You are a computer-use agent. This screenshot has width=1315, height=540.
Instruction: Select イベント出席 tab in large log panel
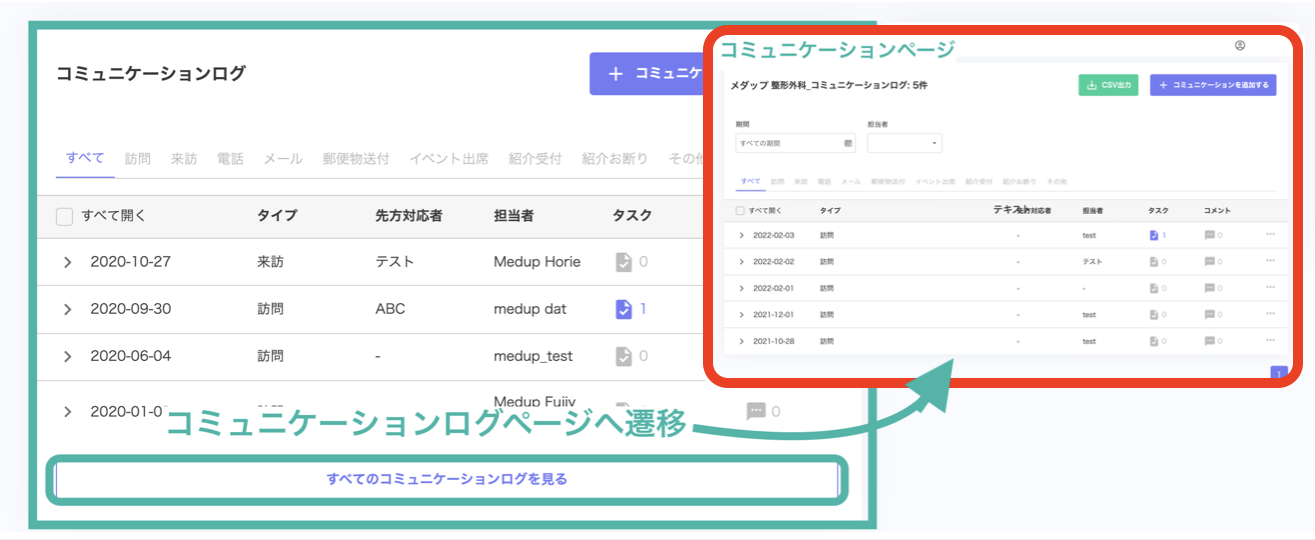(x=449, y=158)
